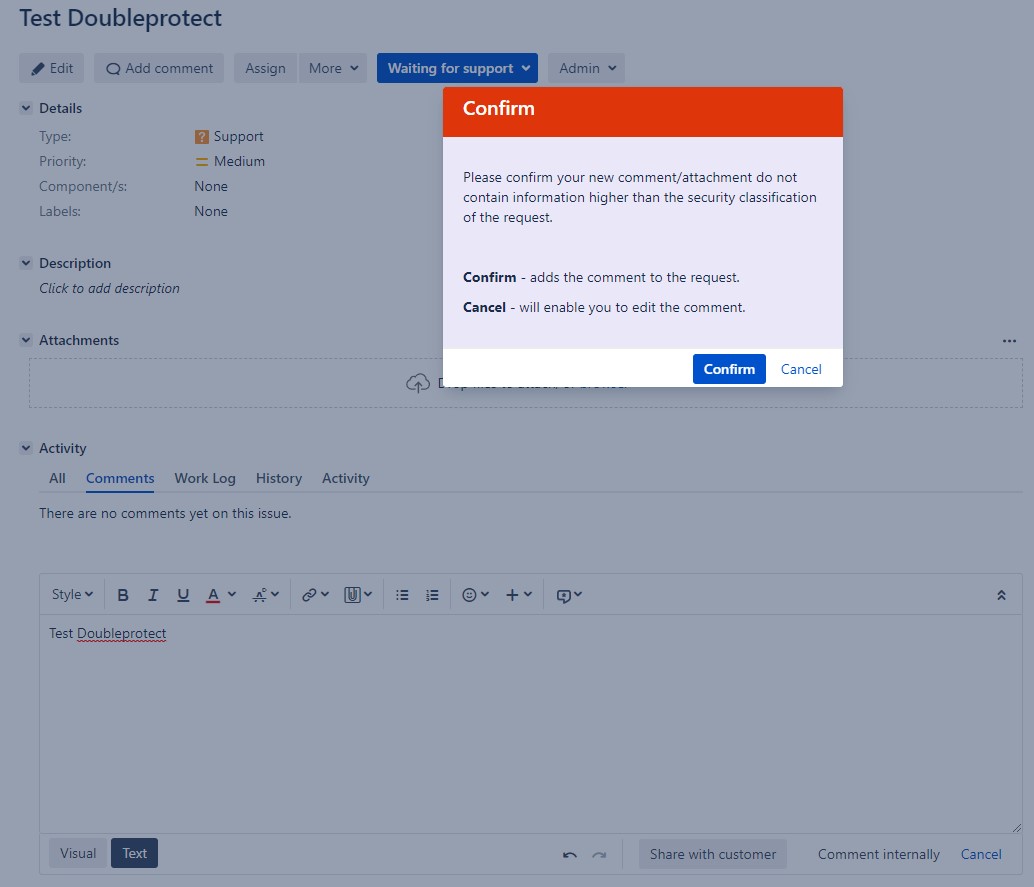Insert a bulleted list

(402, 595)
